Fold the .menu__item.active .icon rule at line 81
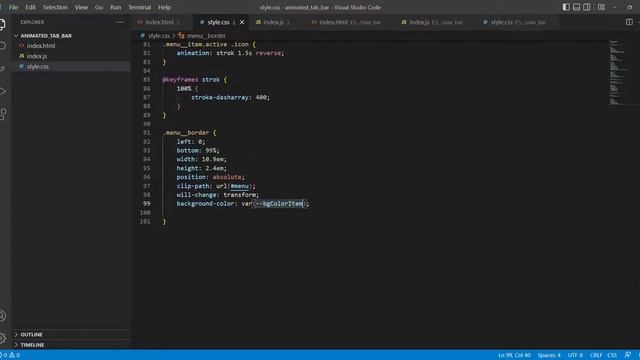This screenshot has height=360, width=640. (157, 44)
